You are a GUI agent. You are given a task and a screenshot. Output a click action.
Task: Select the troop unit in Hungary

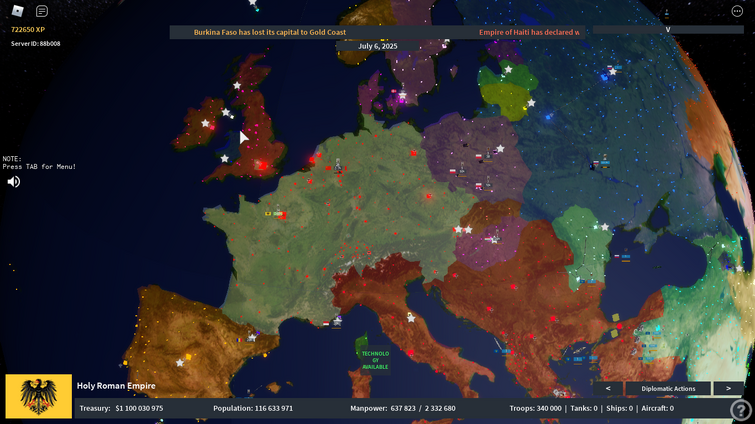[x=495, y=237]
